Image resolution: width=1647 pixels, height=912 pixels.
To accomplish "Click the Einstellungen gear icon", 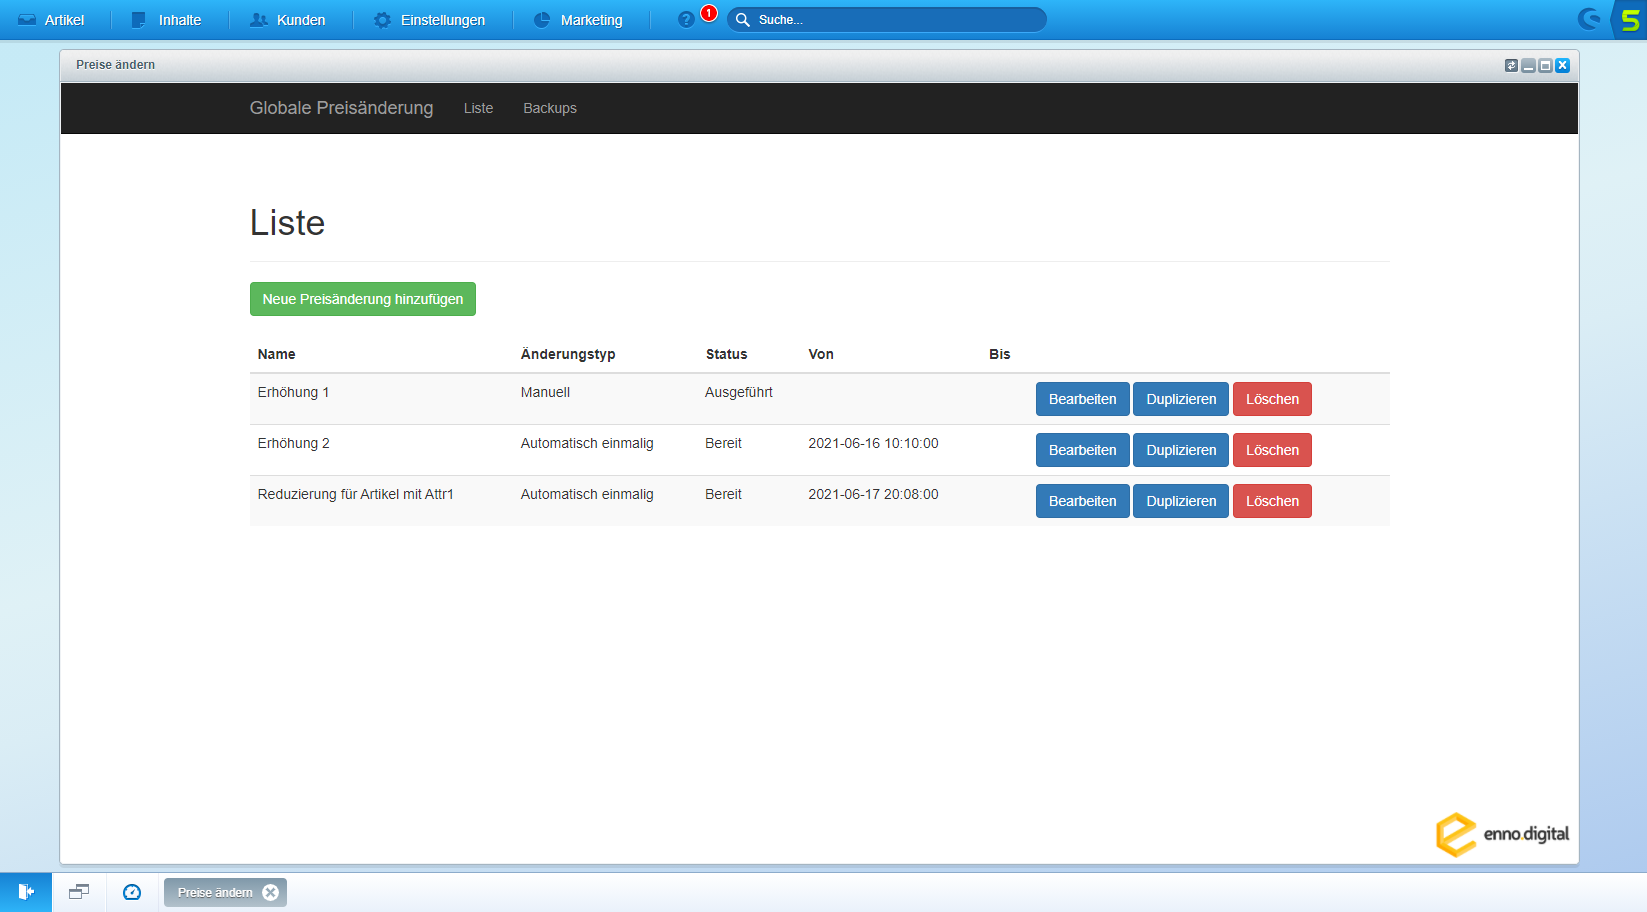I will pos(382,20).
